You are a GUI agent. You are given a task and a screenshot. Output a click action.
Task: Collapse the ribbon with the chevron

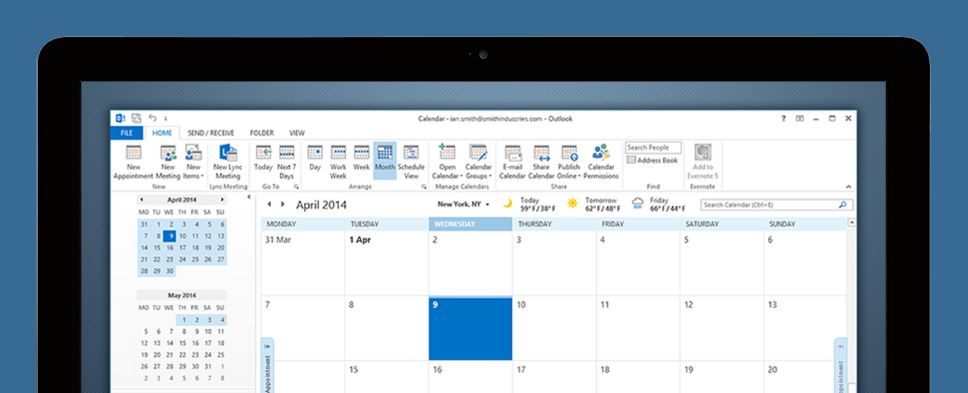click(848, 186)
